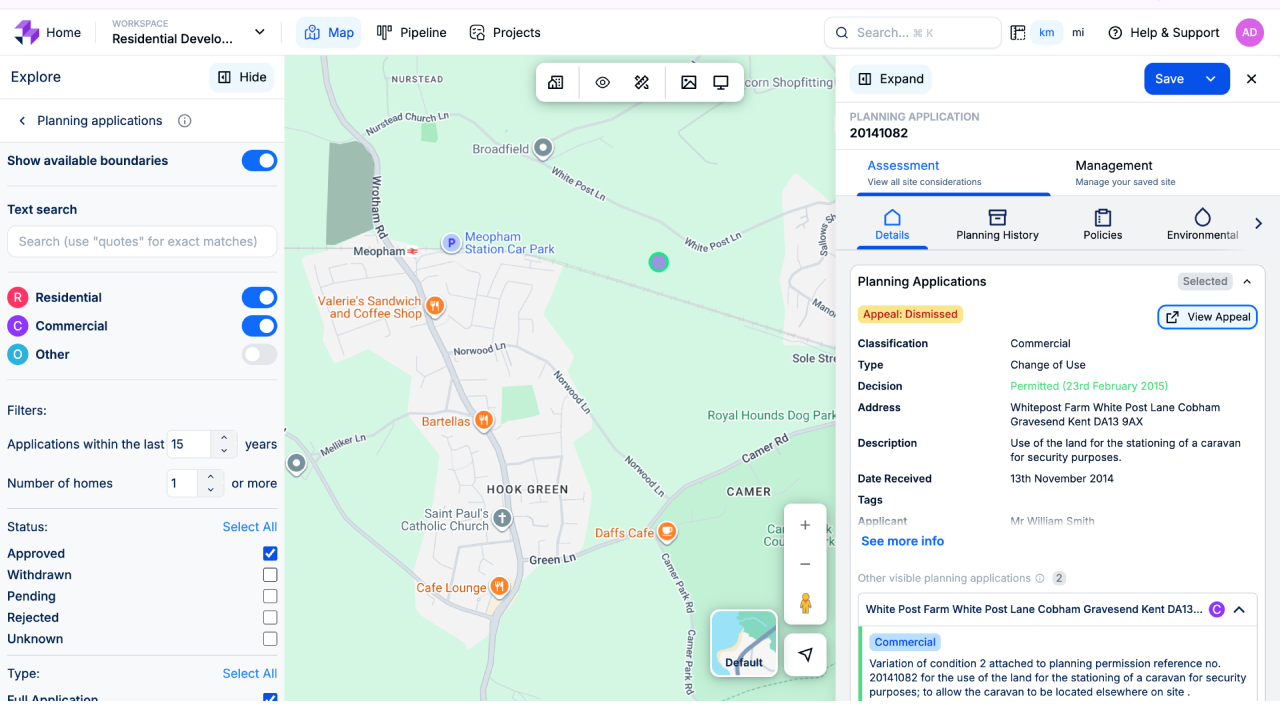Click the Street View pegman icon
This screenshot has width=1280, height=720.
(x=805, y=604)
